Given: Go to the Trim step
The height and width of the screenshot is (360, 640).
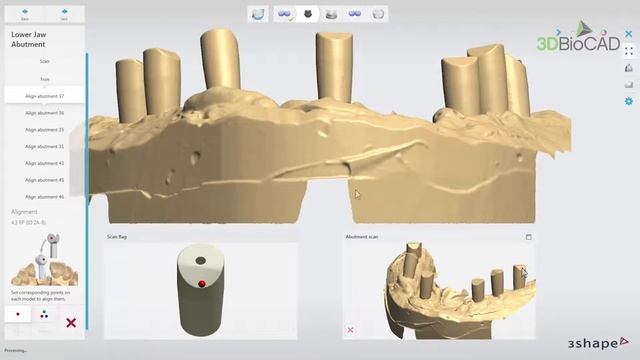Looking at the screenshot, I should [44, 79].
